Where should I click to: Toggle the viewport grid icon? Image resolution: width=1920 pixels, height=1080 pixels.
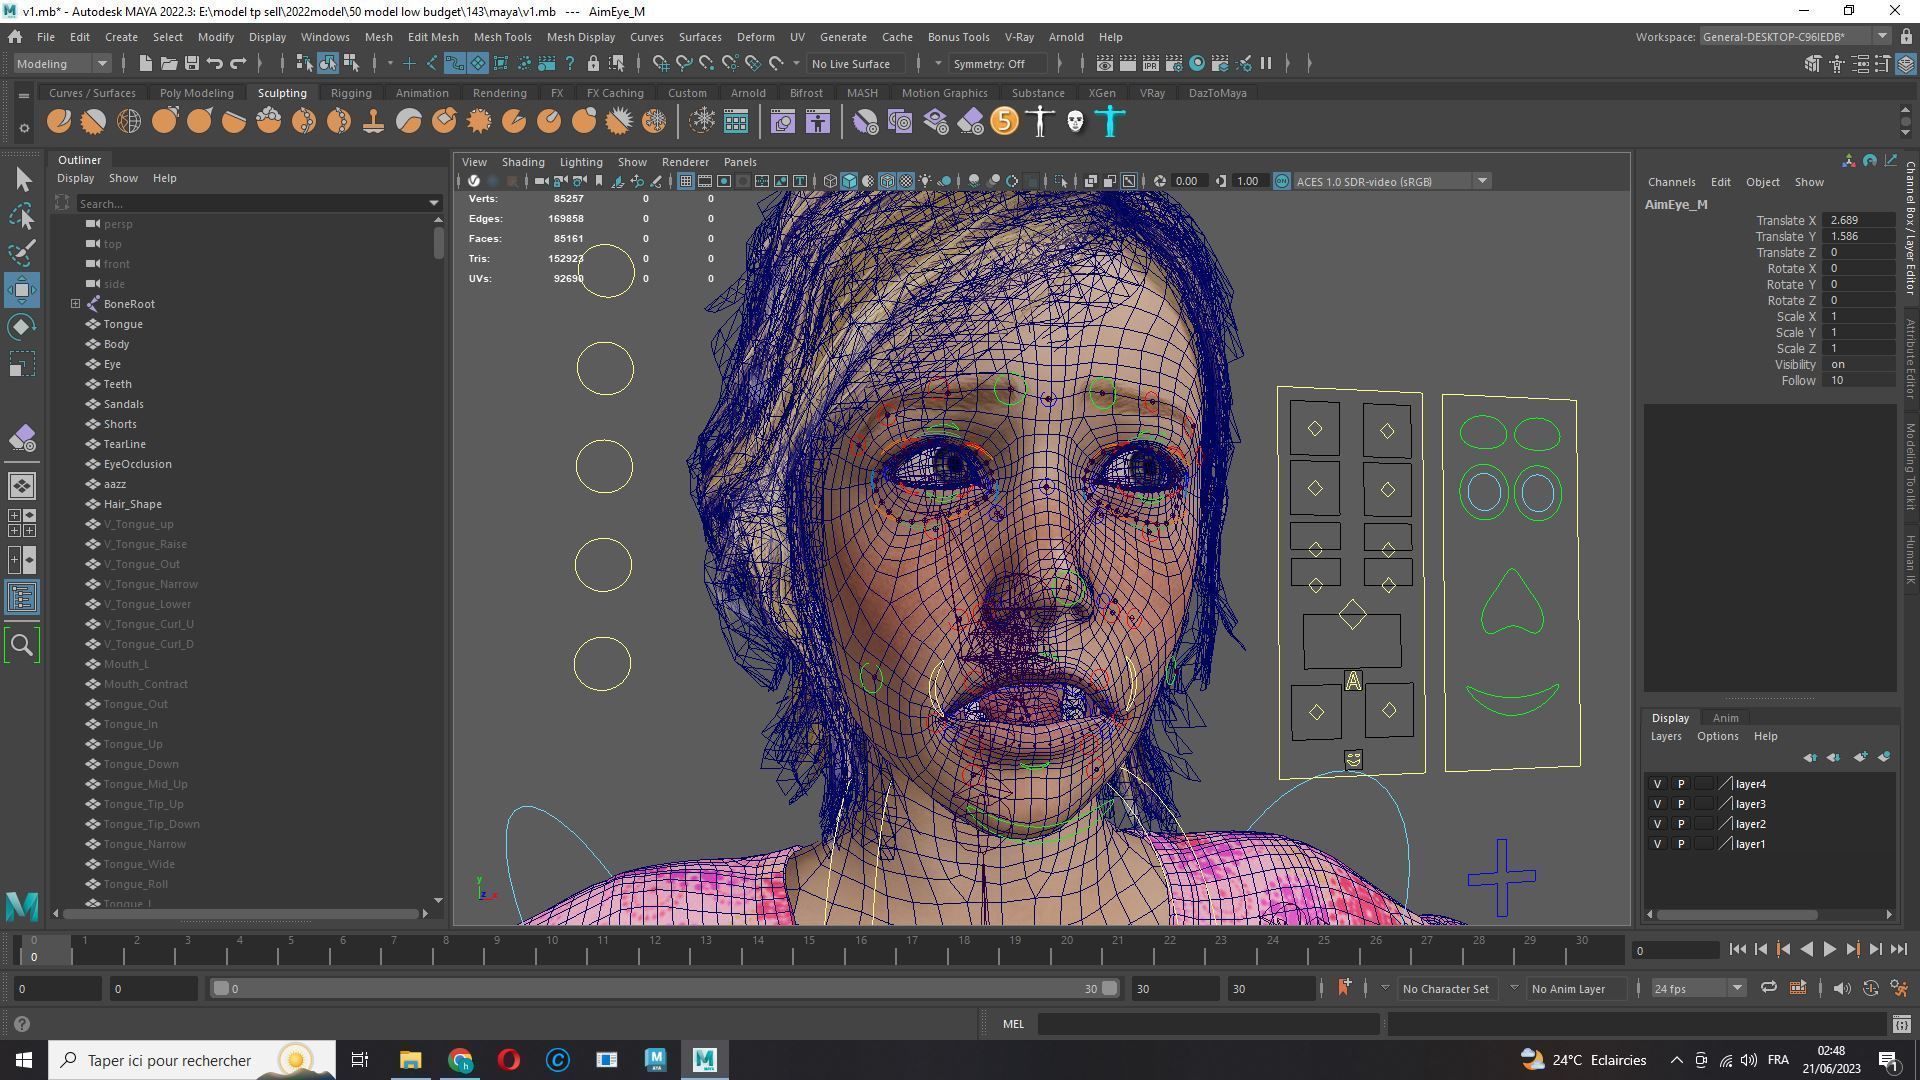[x=685, y=182]
